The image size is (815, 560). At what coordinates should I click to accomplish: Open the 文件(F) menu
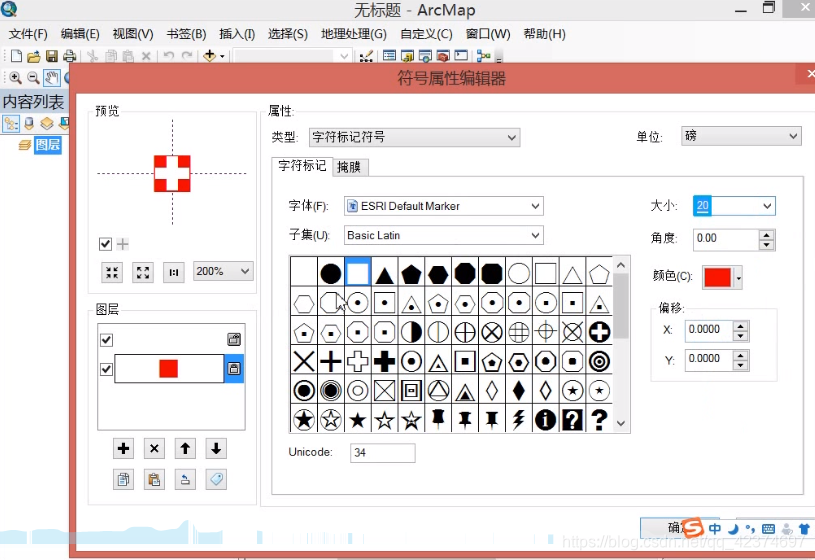click(x=28, y=34)
